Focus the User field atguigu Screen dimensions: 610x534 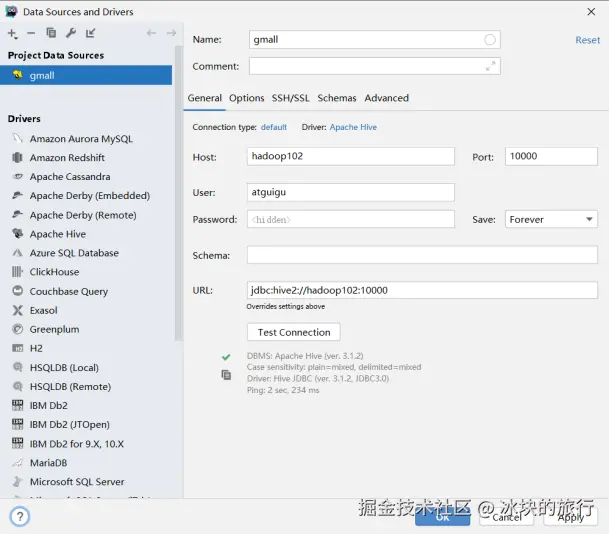click(351, 192)
